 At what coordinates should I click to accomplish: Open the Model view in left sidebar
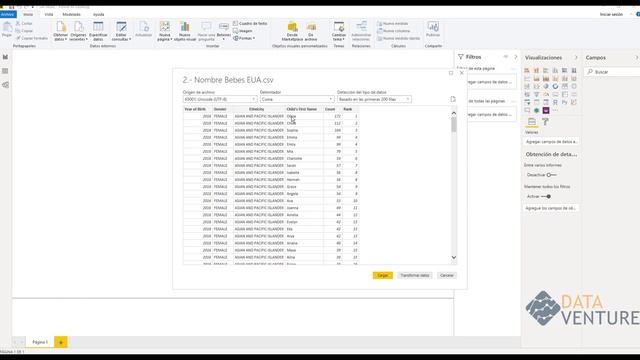(x=5, y=85)
